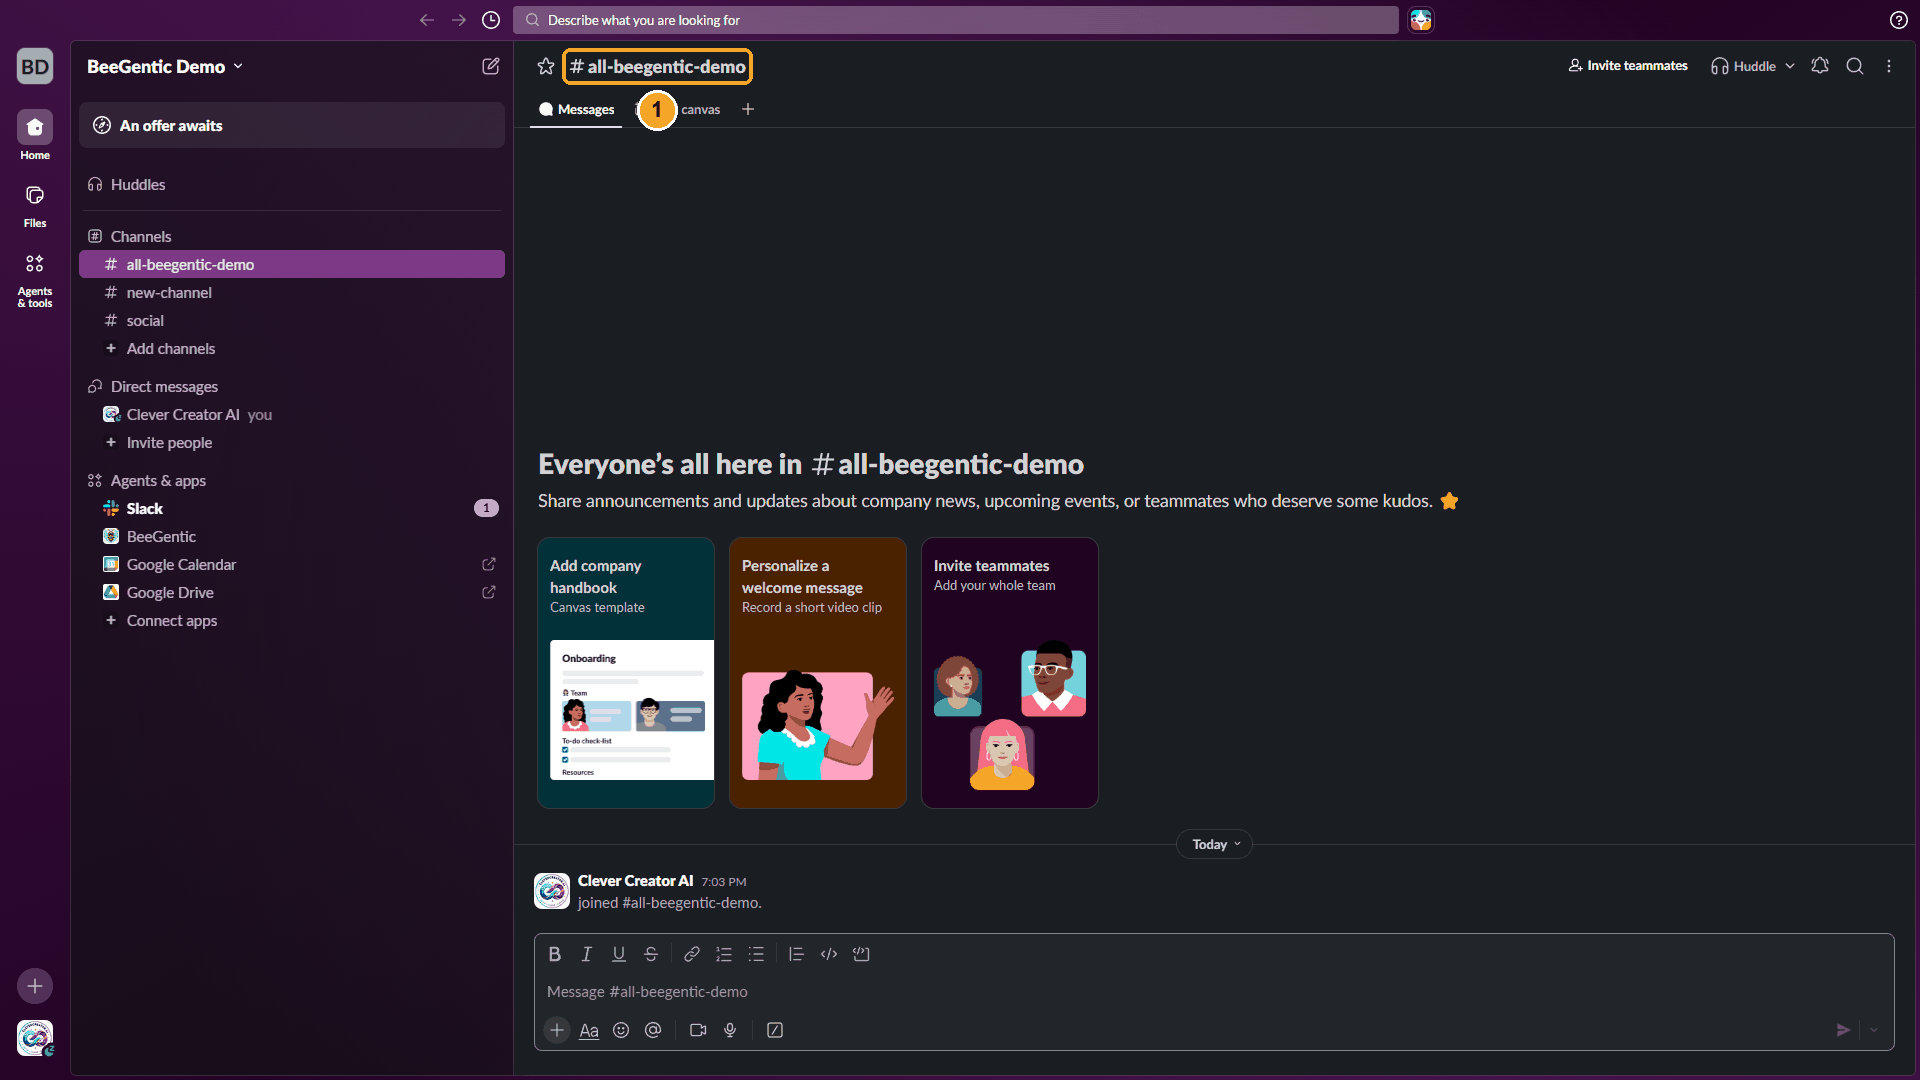Star the all-beegentic-demo channel

coord(545,66)
